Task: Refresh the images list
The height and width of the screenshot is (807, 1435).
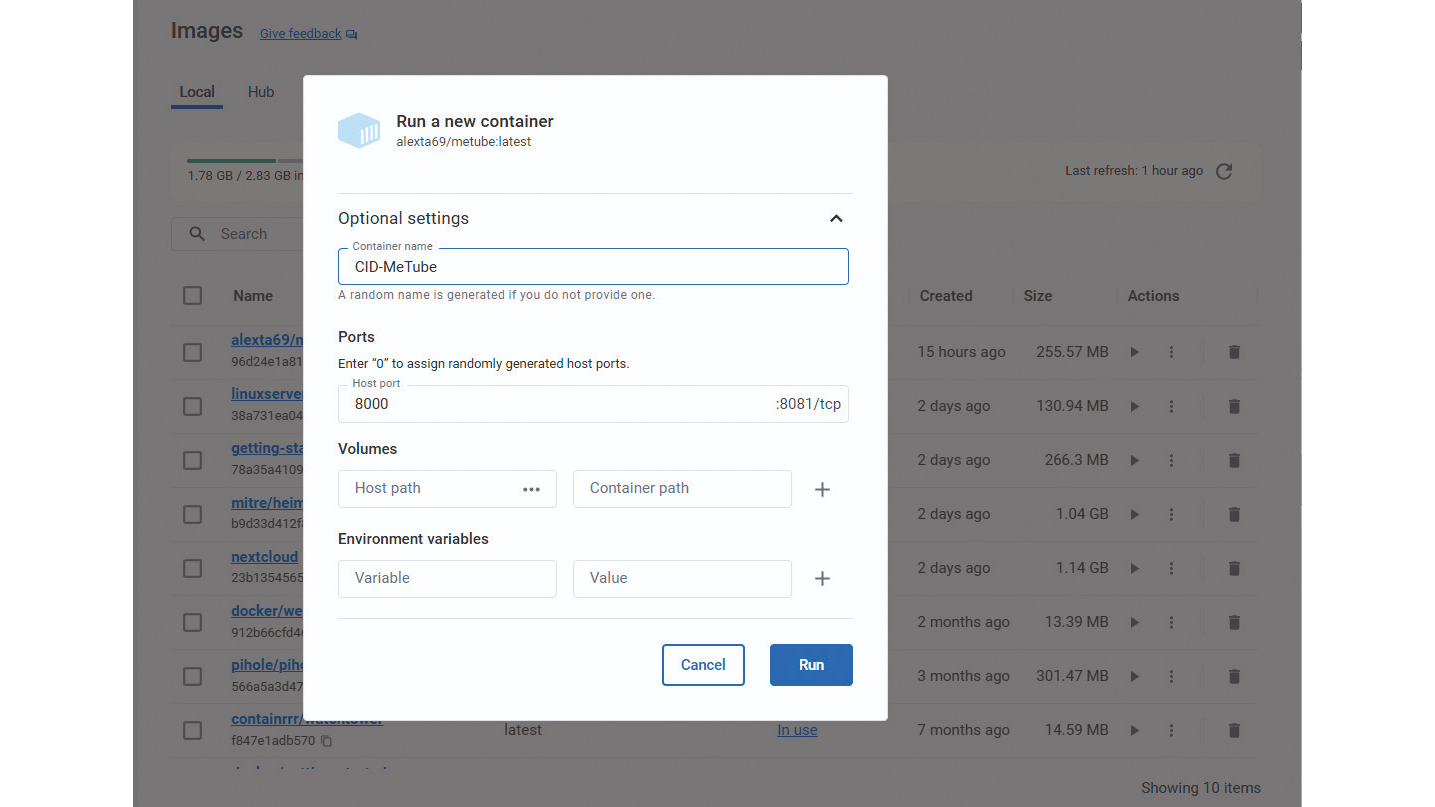Action: click(x=1224, y=171)
